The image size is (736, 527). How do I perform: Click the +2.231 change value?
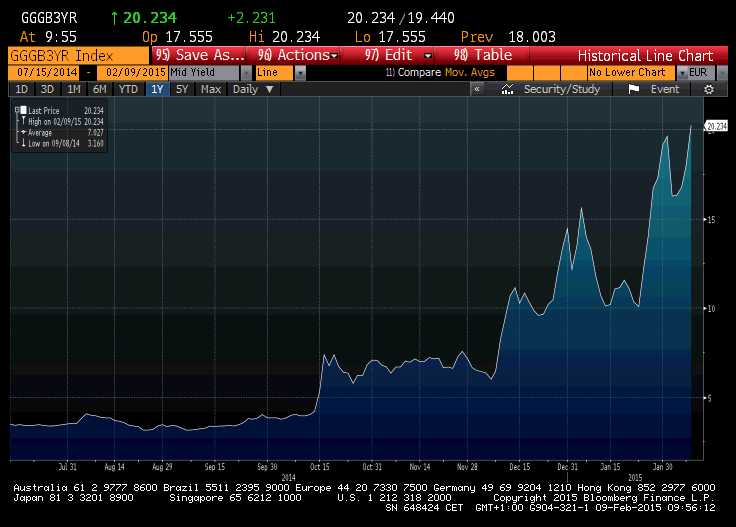click(x=251, y=18)
